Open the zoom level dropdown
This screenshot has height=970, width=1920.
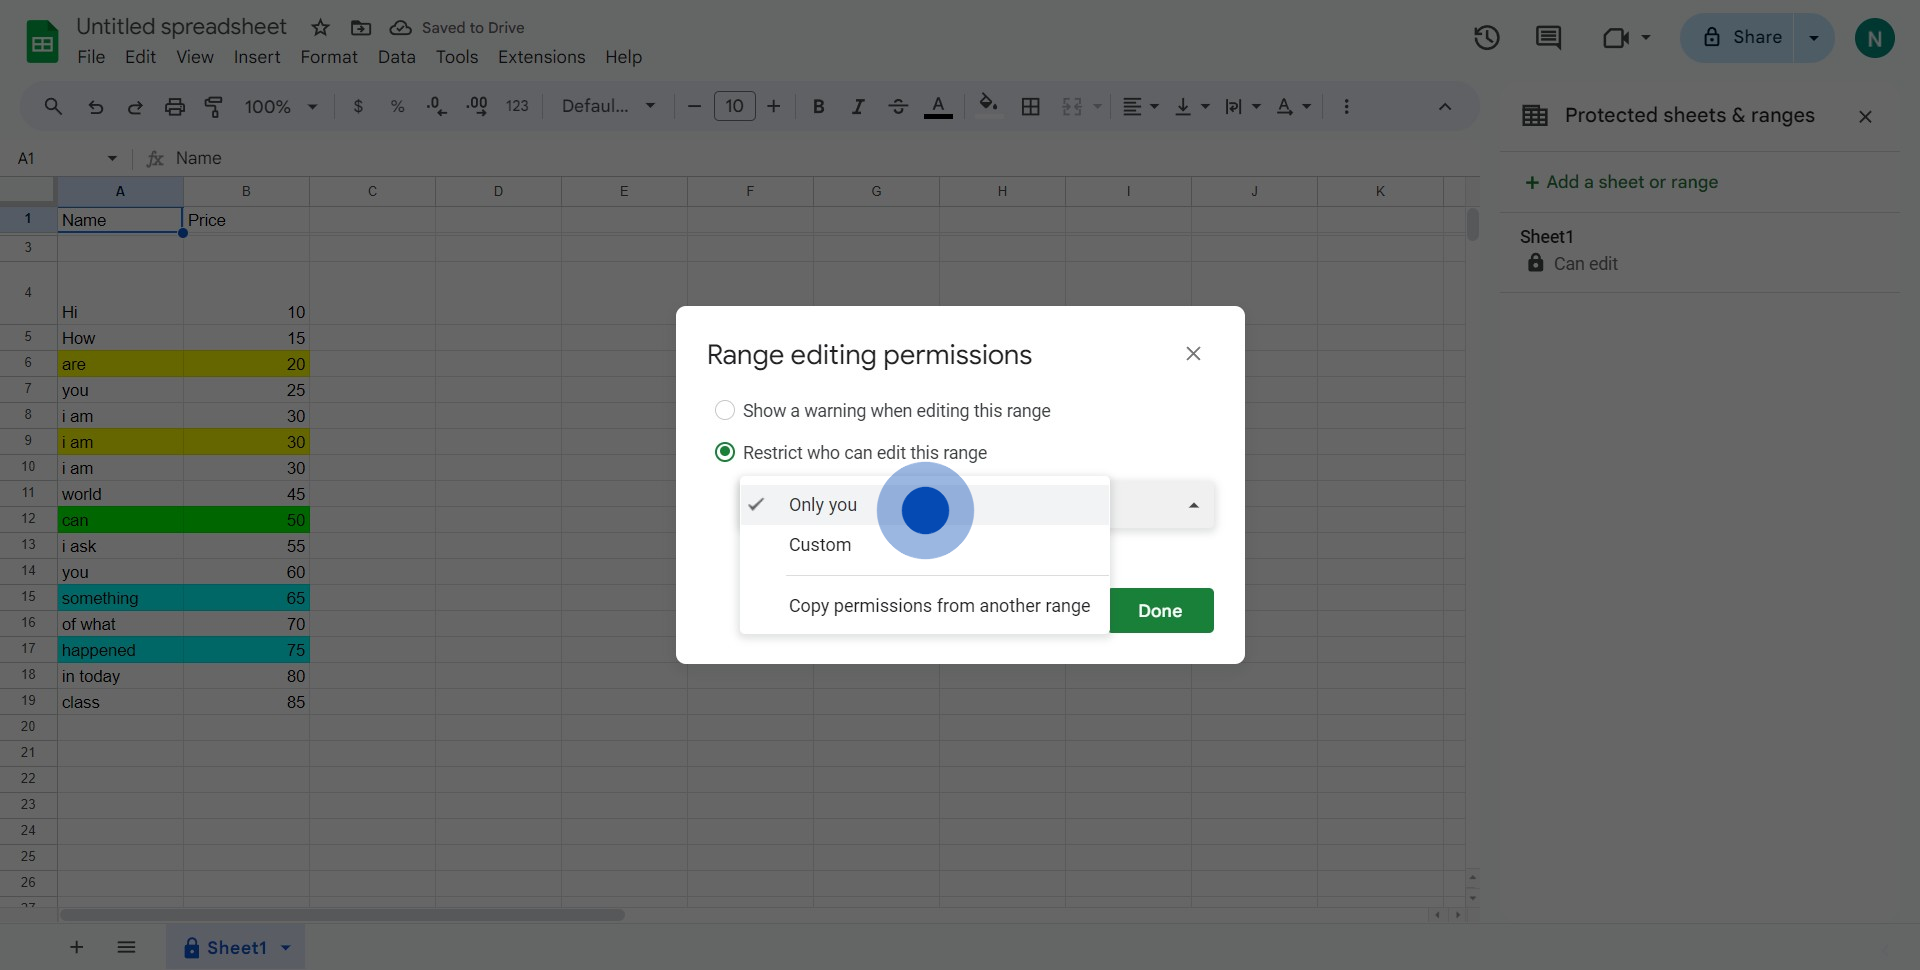point(281,107)
